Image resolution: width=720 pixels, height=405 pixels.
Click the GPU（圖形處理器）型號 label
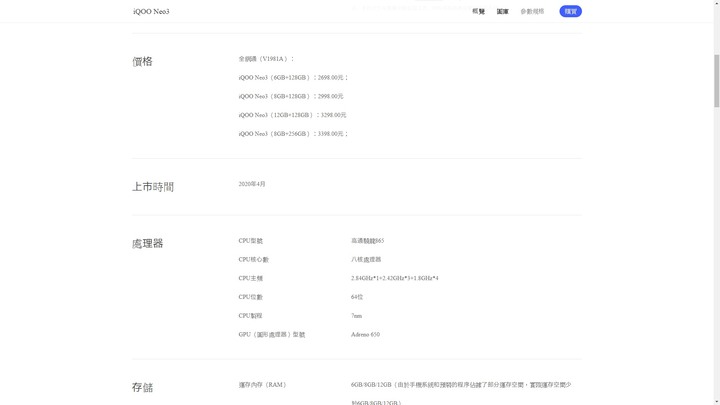[x=272, y=335]
